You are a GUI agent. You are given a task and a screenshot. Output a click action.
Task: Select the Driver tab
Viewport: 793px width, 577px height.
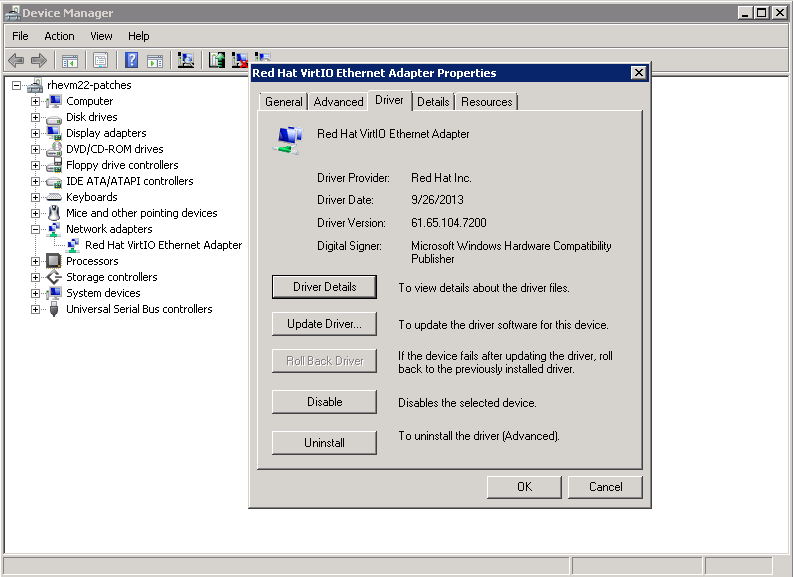389,100
